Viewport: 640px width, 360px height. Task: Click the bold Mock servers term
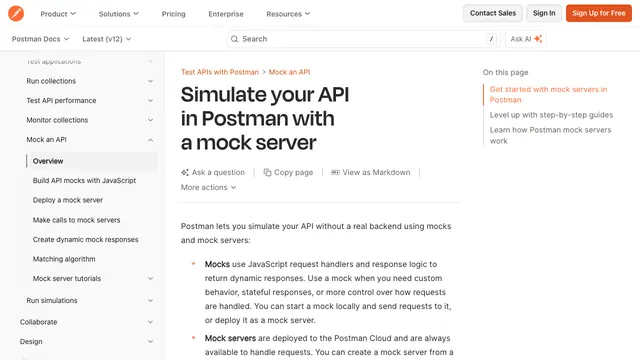[x=230, y=338]
